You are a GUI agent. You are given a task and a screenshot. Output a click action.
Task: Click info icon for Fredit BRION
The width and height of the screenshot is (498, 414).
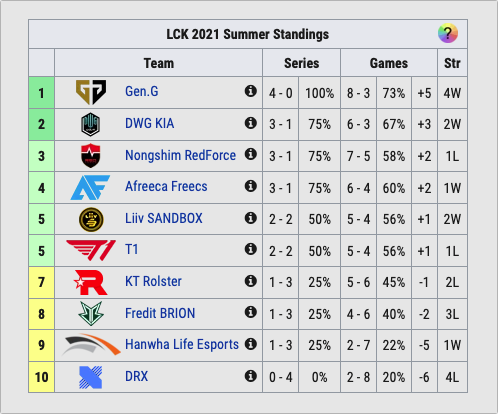point(251,312)
